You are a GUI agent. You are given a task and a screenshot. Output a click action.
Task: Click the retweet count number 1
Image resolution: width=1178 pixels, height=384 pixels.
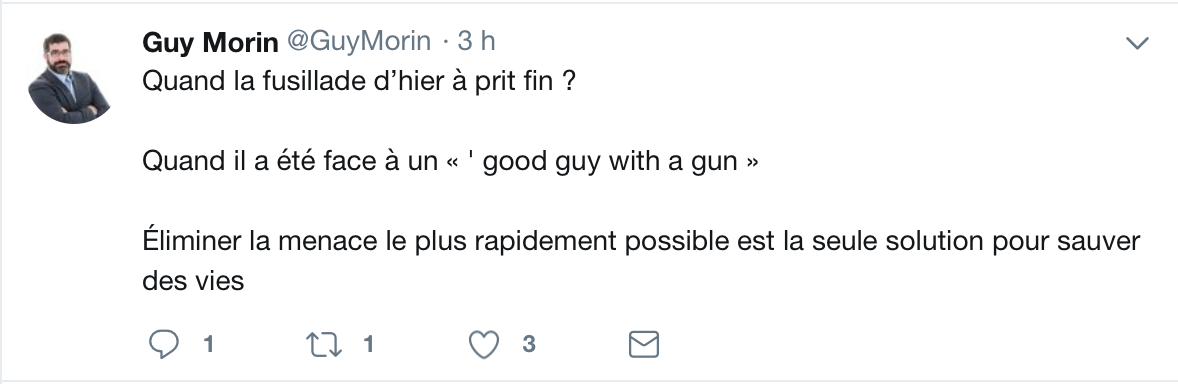[369, 344]
